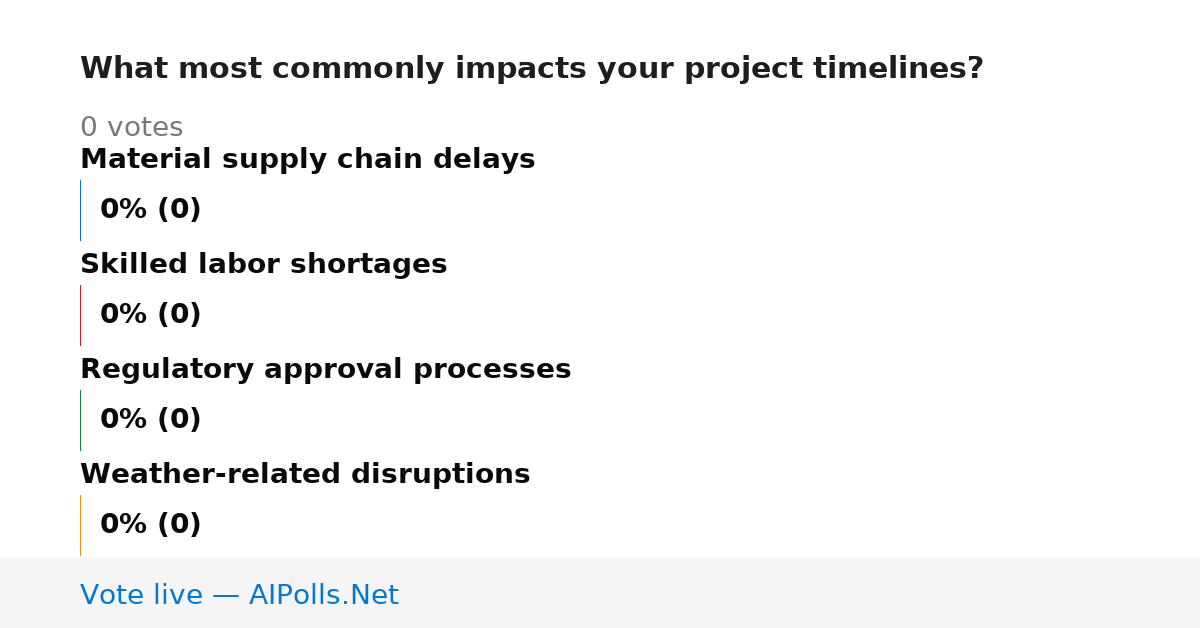Image resolution: width=1200 pixels, height=628 pixels.
Task: Select the 'Material supply chain delays' option
Action: tap(307, 160)
